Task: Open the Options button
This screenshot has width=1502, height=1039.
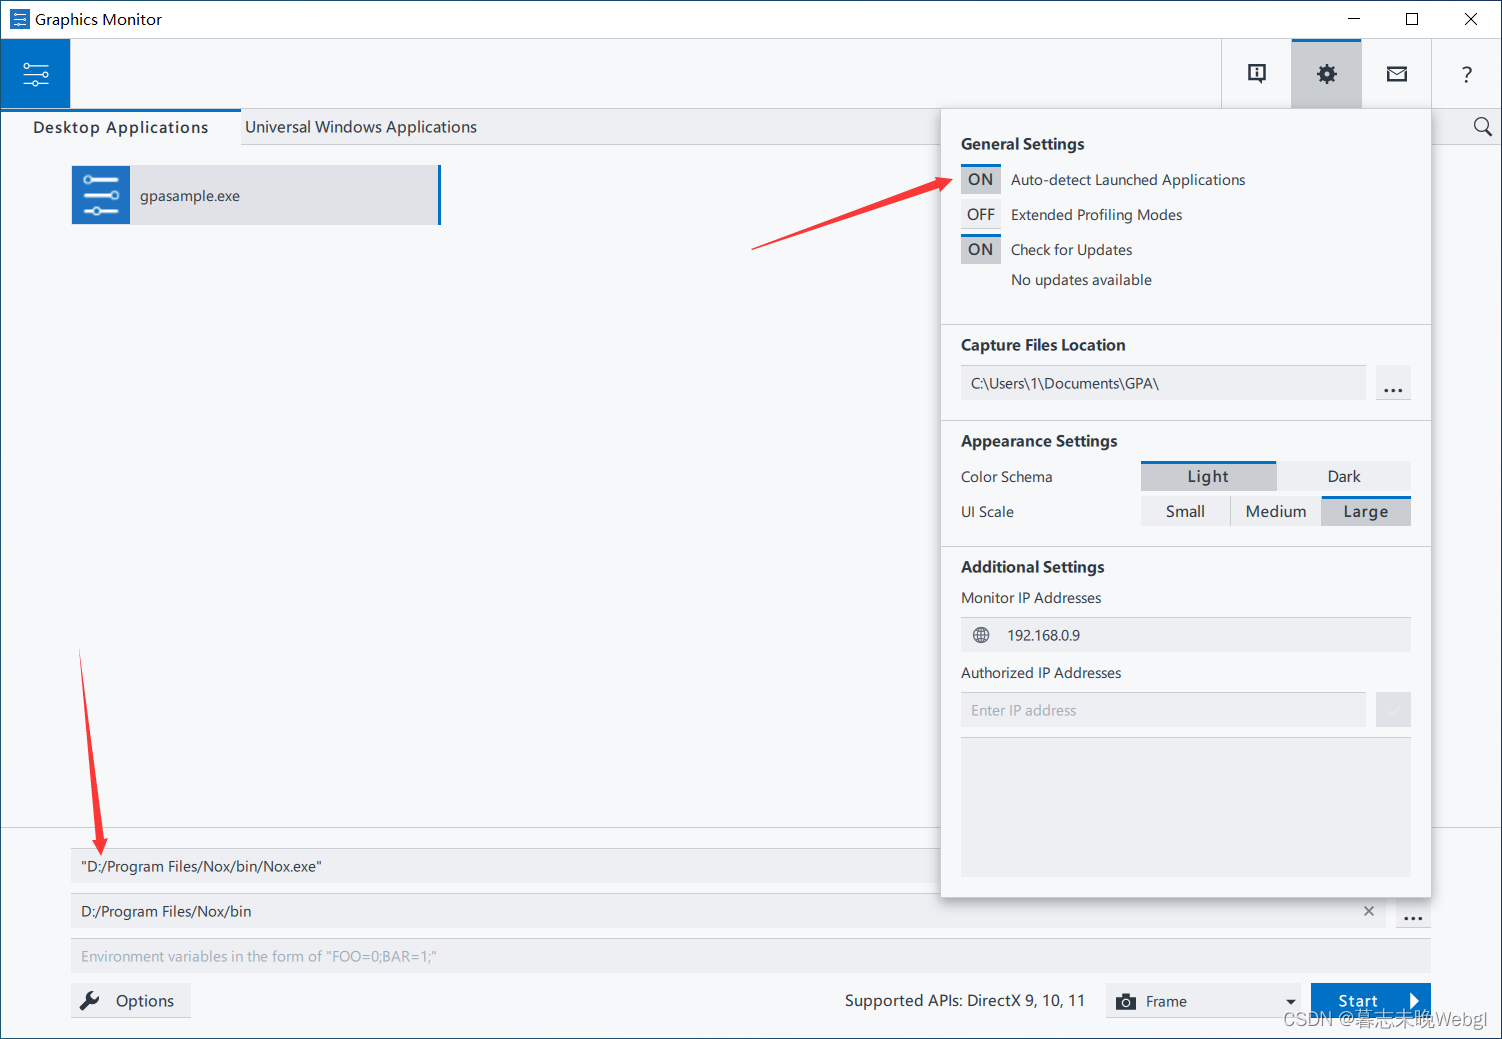Action: 131,1001
